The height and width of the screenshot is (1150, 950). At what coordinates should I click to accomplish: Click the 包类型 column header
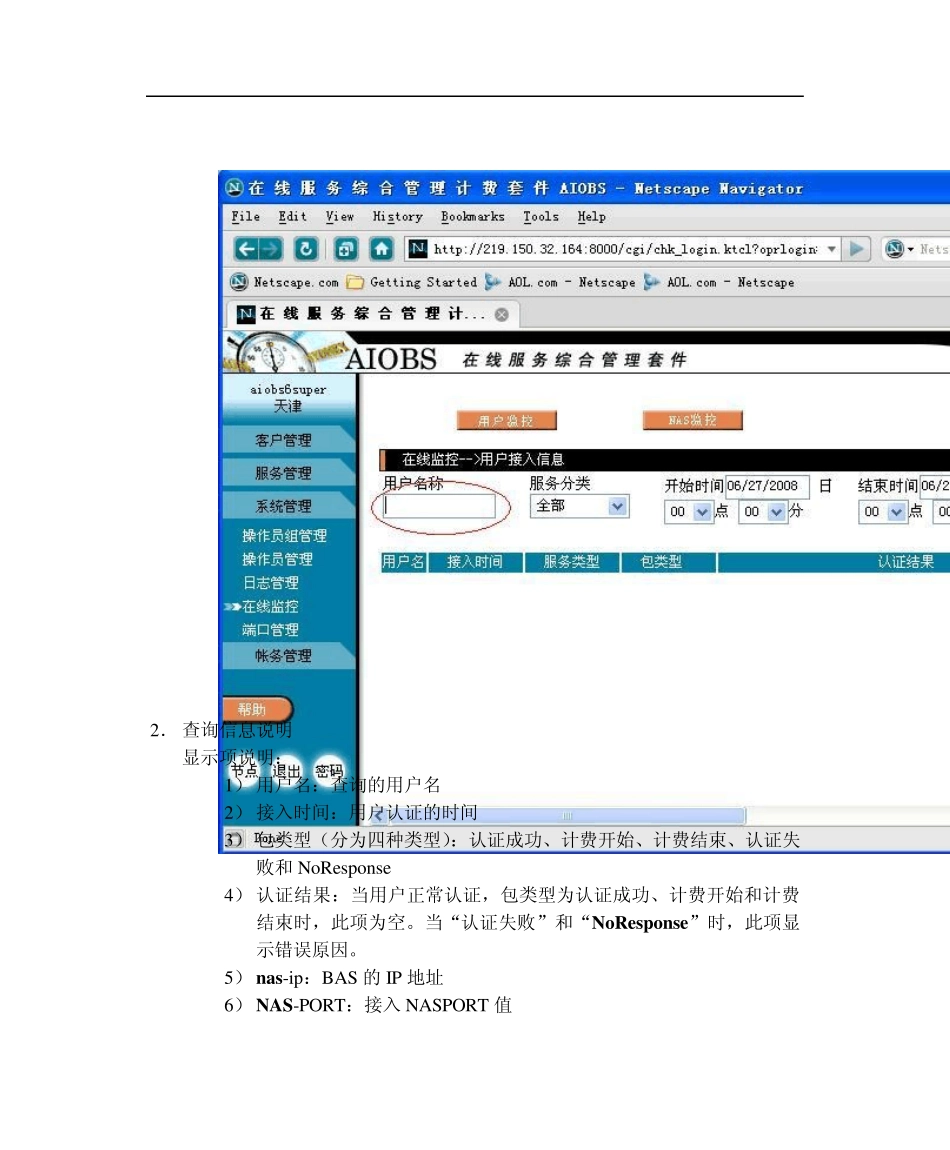[x=668, y=563]
